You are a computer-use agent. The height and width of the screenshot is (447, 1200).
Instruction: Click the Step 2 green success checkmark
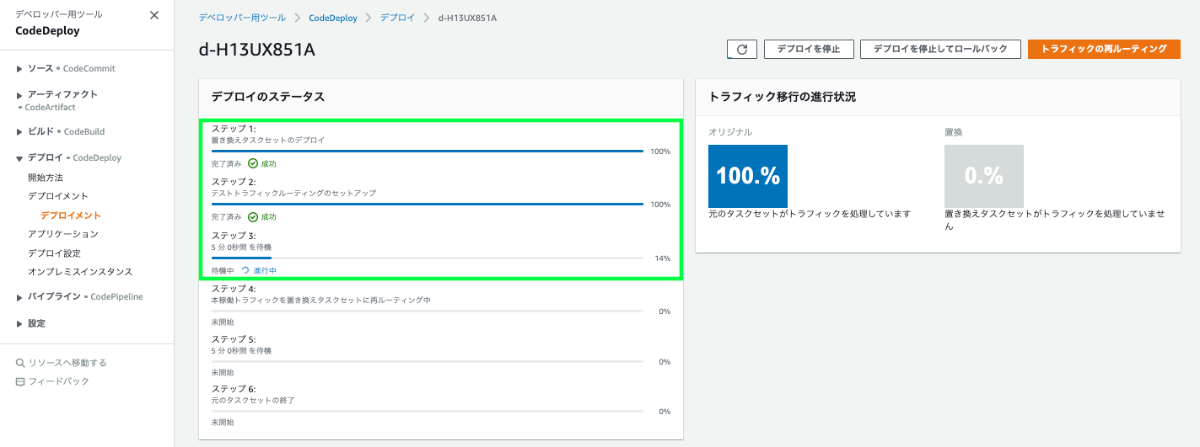pos(252,216)
